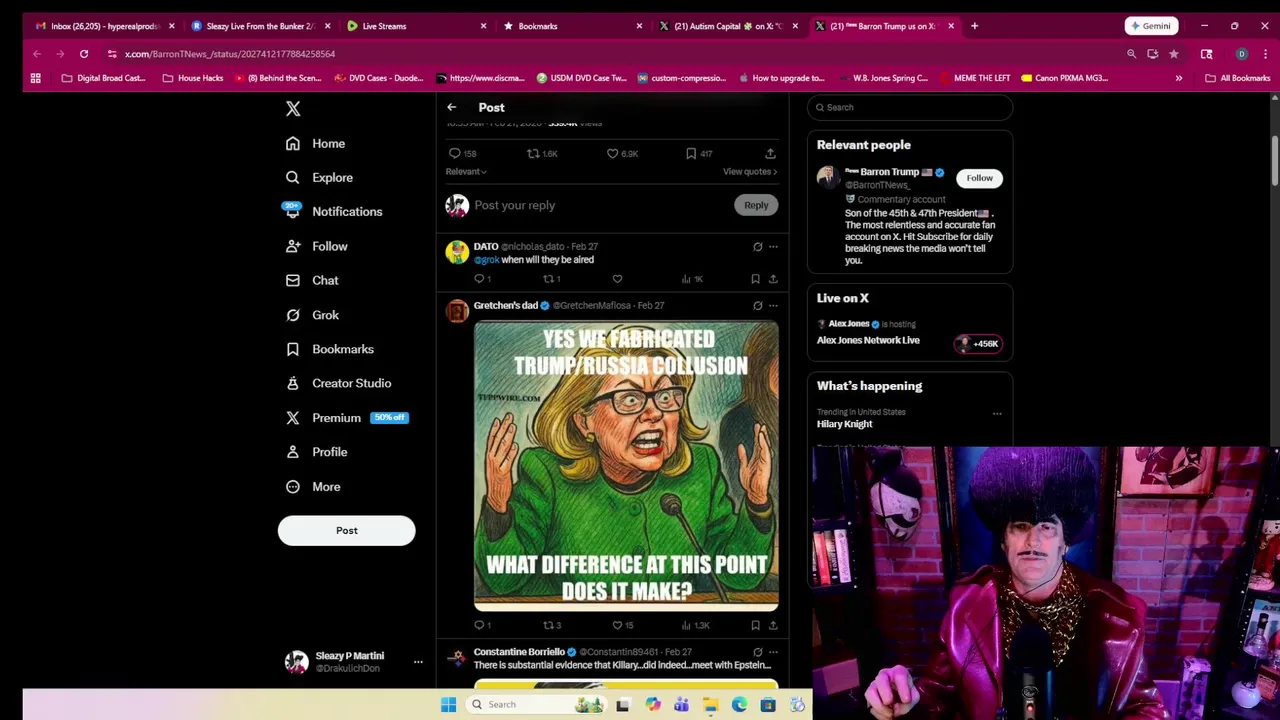1280x720 pixels.
Task: Click the gray Reply button
Action: click(756, 205)
